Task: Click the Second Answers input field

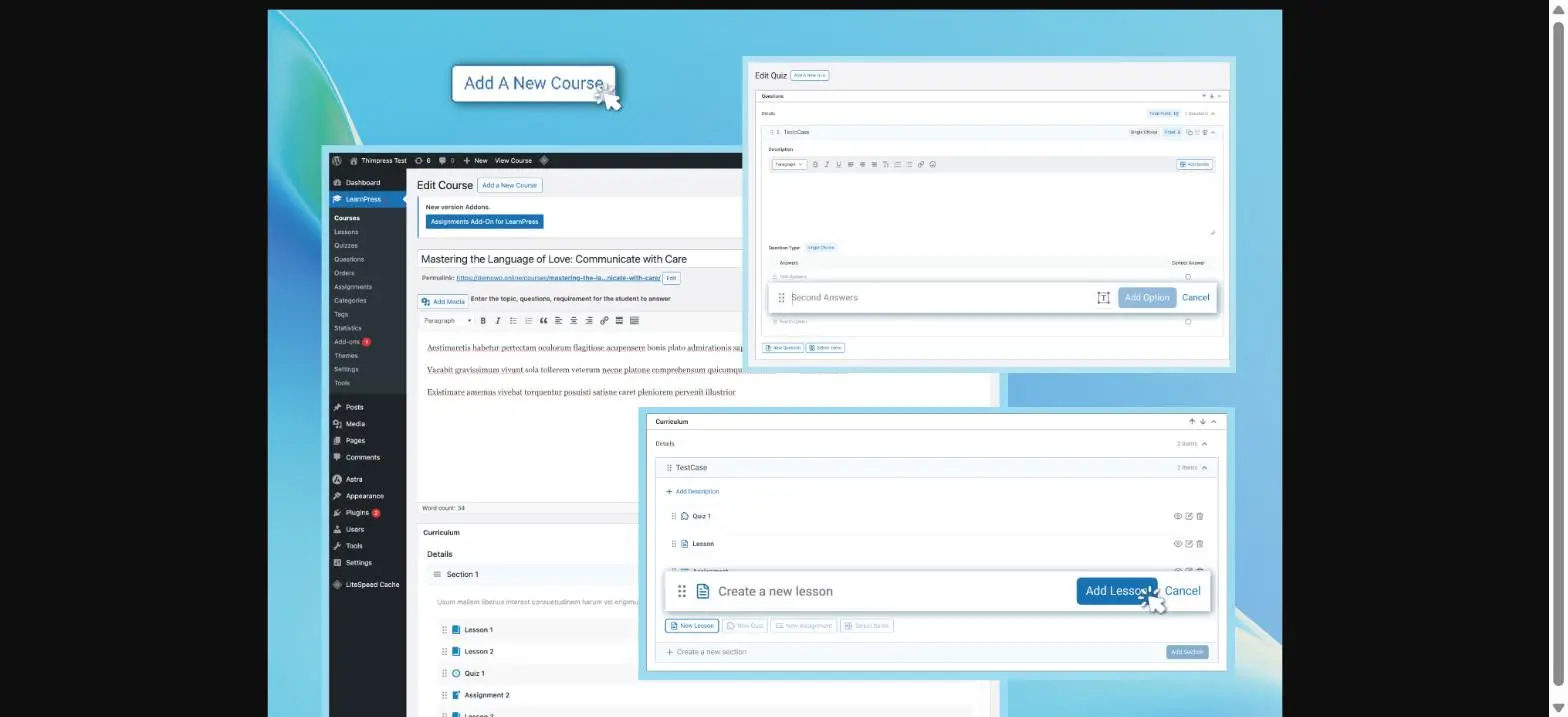Action: click(940, 298)
